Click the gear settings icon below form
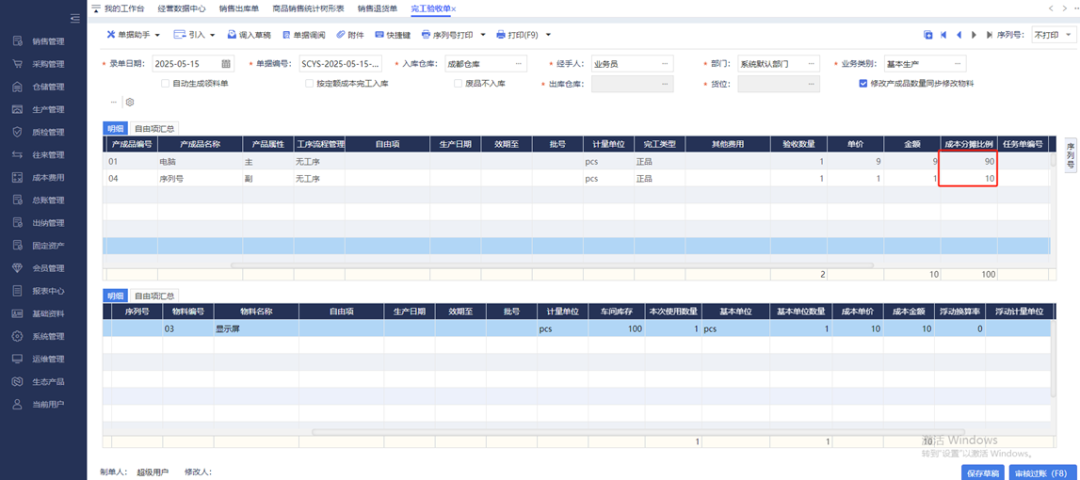1080x480 pixels. 129,102
